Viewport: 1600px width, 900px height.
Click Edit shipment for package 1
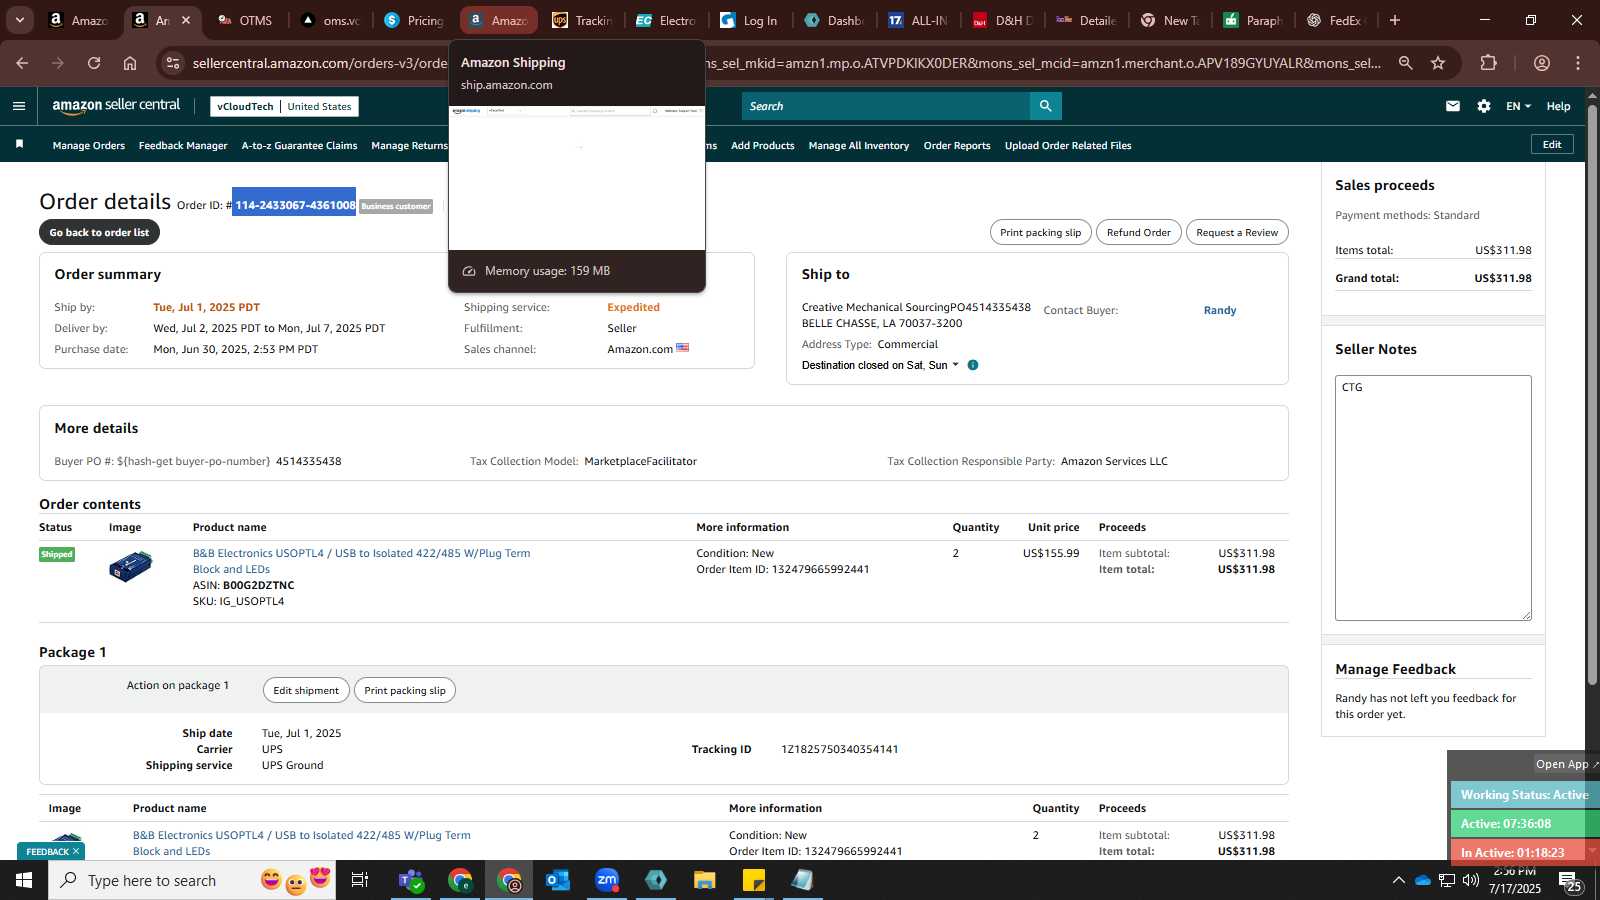pos(306,690)
